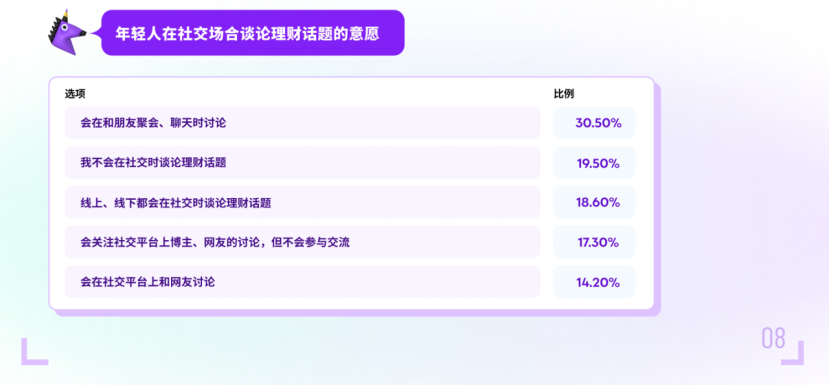Click the 19.50% value cell
The height and width of the screenshot is (386, 830).
[x=594, y=163]
